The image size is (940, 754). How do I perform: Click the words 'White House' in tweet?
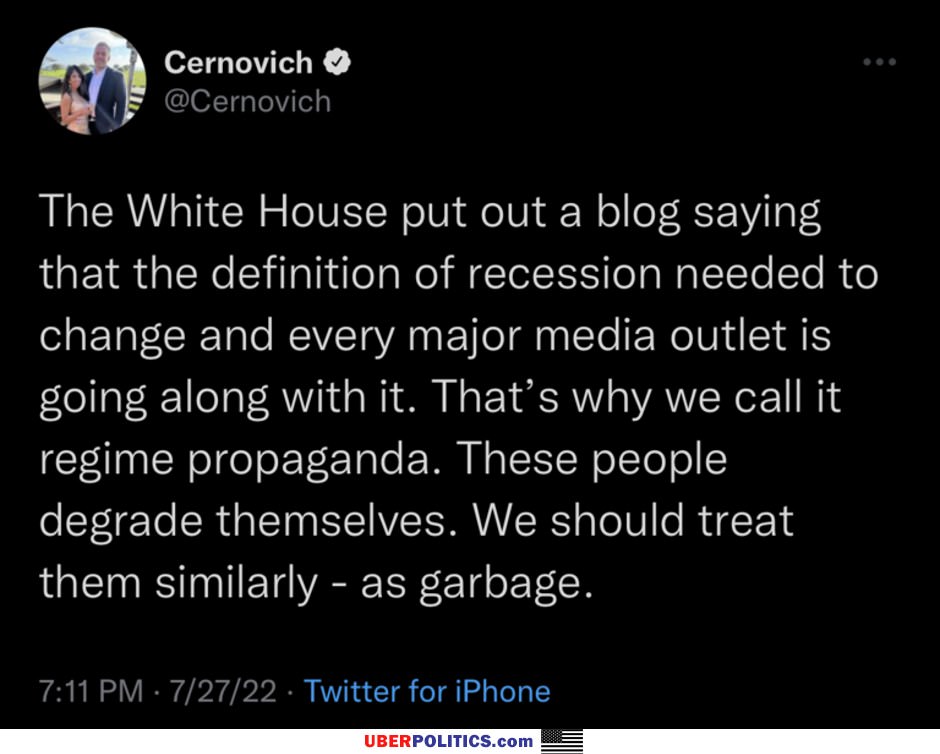point(257,211)
